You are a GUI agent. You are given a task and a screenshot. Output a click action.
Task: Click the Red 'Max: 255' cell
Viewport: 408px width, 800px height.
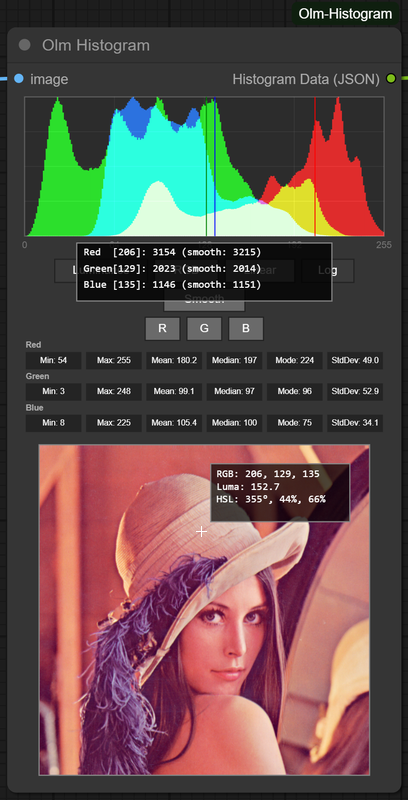click(x=114, y=360)
